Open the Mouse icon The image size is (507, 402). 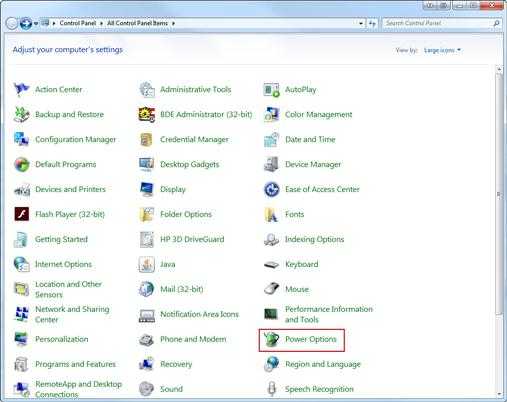point(271,289)
